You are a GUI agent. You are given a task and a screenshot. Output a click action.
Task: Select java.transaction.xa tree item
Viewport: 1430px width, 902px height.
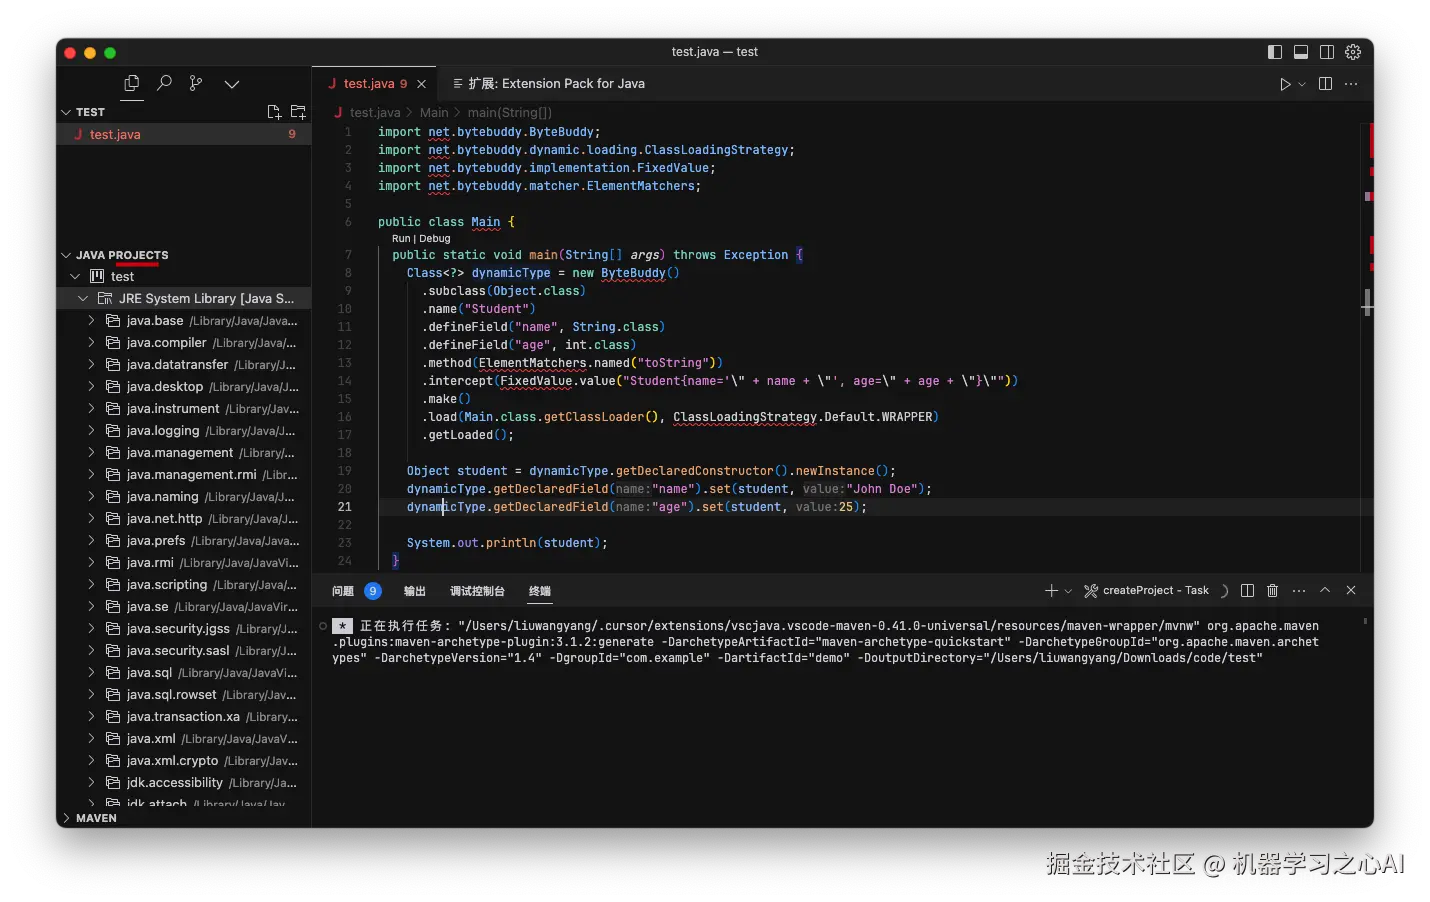pos(184,716)
